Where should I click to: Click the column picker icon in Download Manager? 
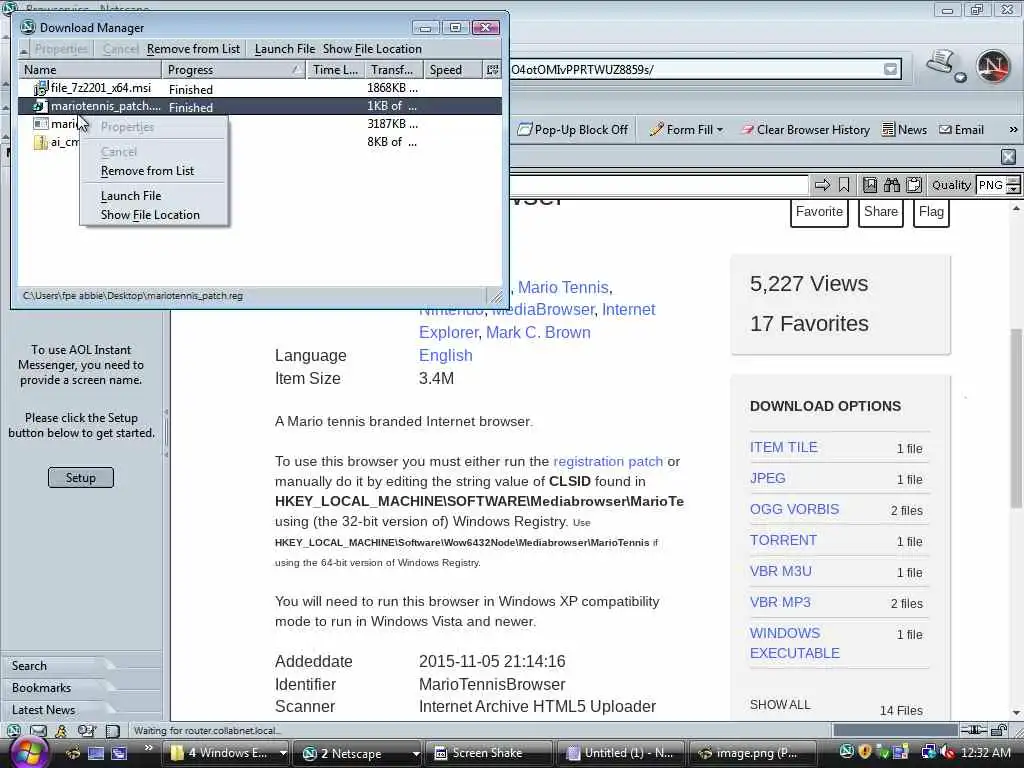click(493, 69)
